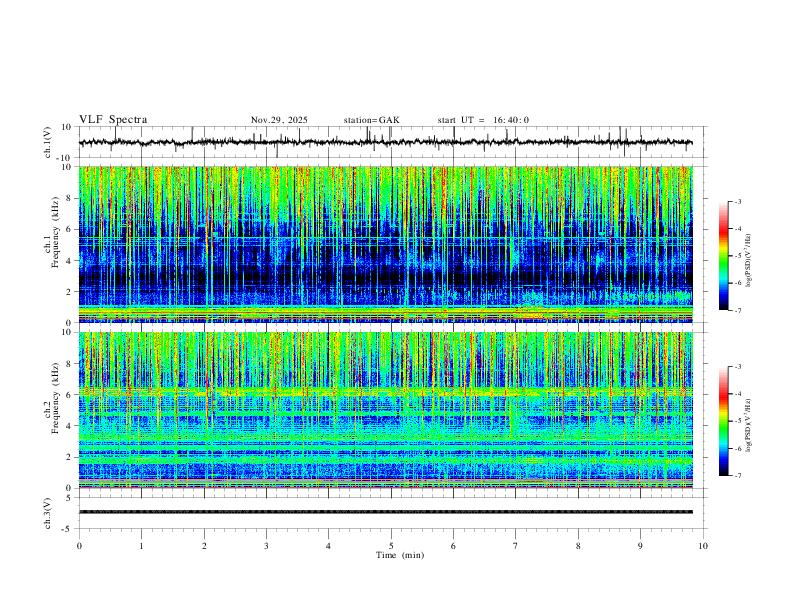Click the ch.2 Frequency (kHz) axis label
The height and width of the screenshot is (612, 792).
pos(52,398)
